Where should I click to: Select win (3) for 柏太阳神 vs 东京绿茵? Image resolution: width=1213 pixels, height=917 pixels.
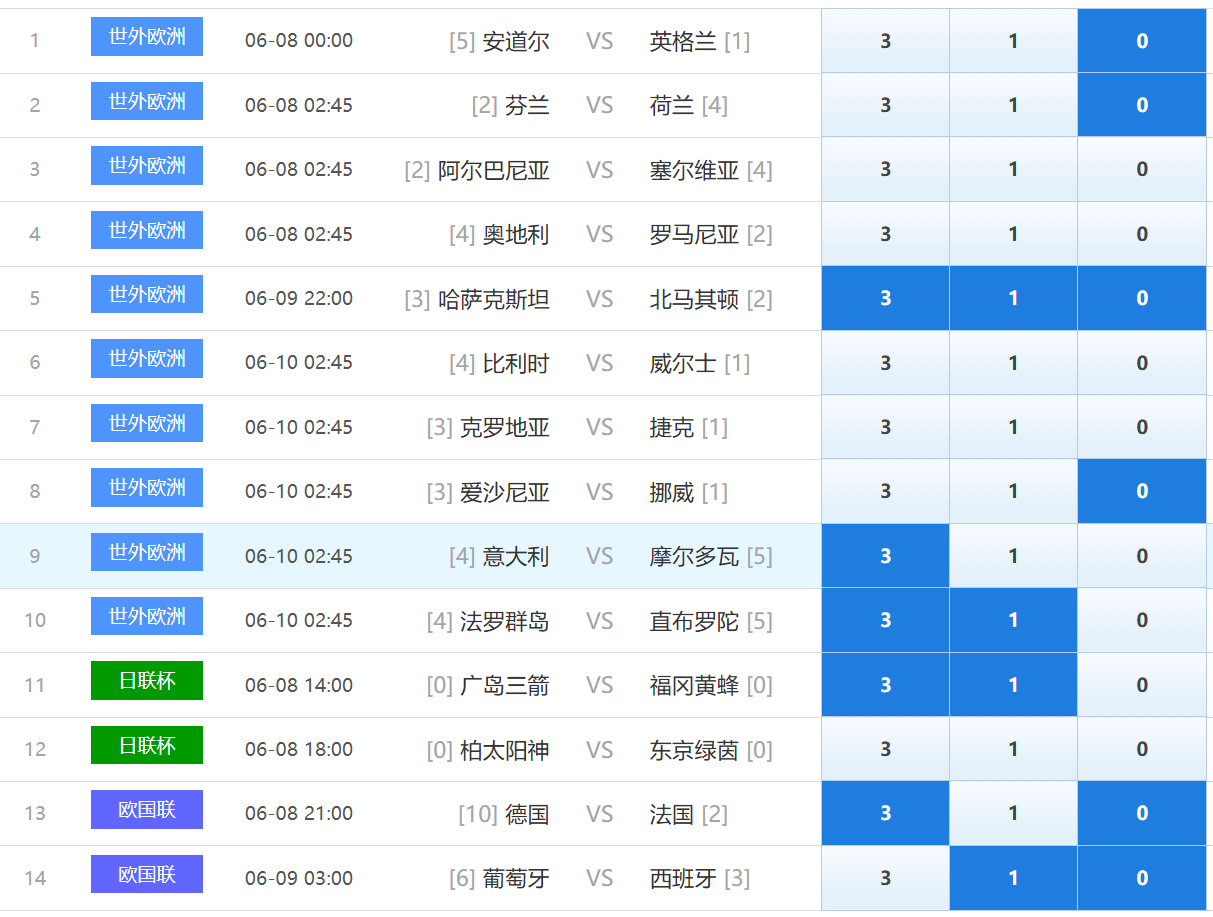(885, 749)
